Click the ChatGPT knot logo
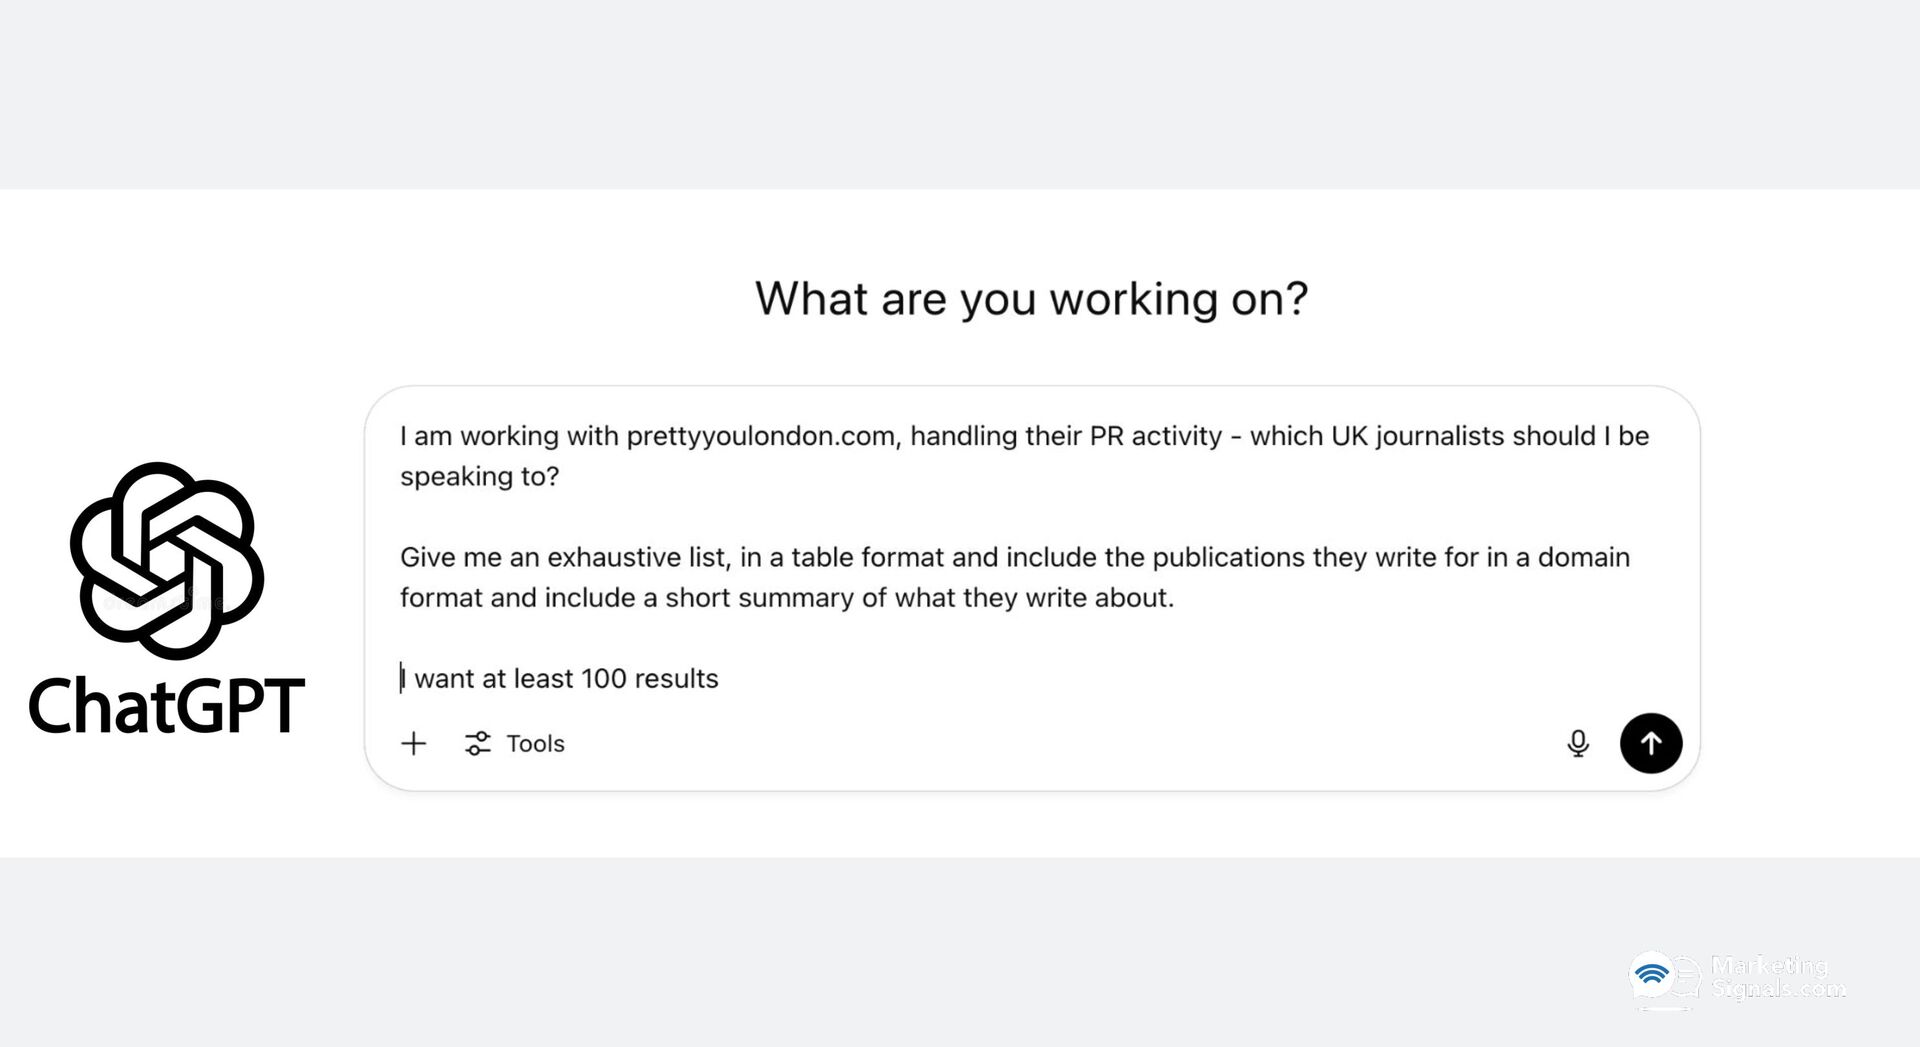 (x=167, y=560)
